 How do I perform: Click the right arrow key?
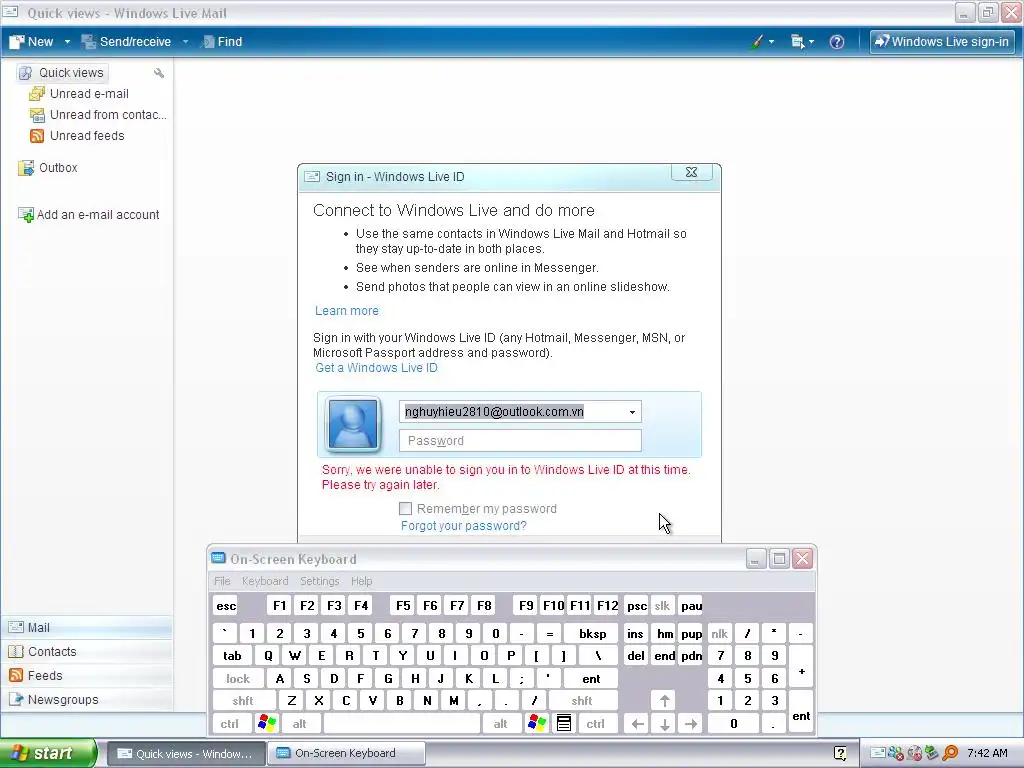tap(691, 724)
